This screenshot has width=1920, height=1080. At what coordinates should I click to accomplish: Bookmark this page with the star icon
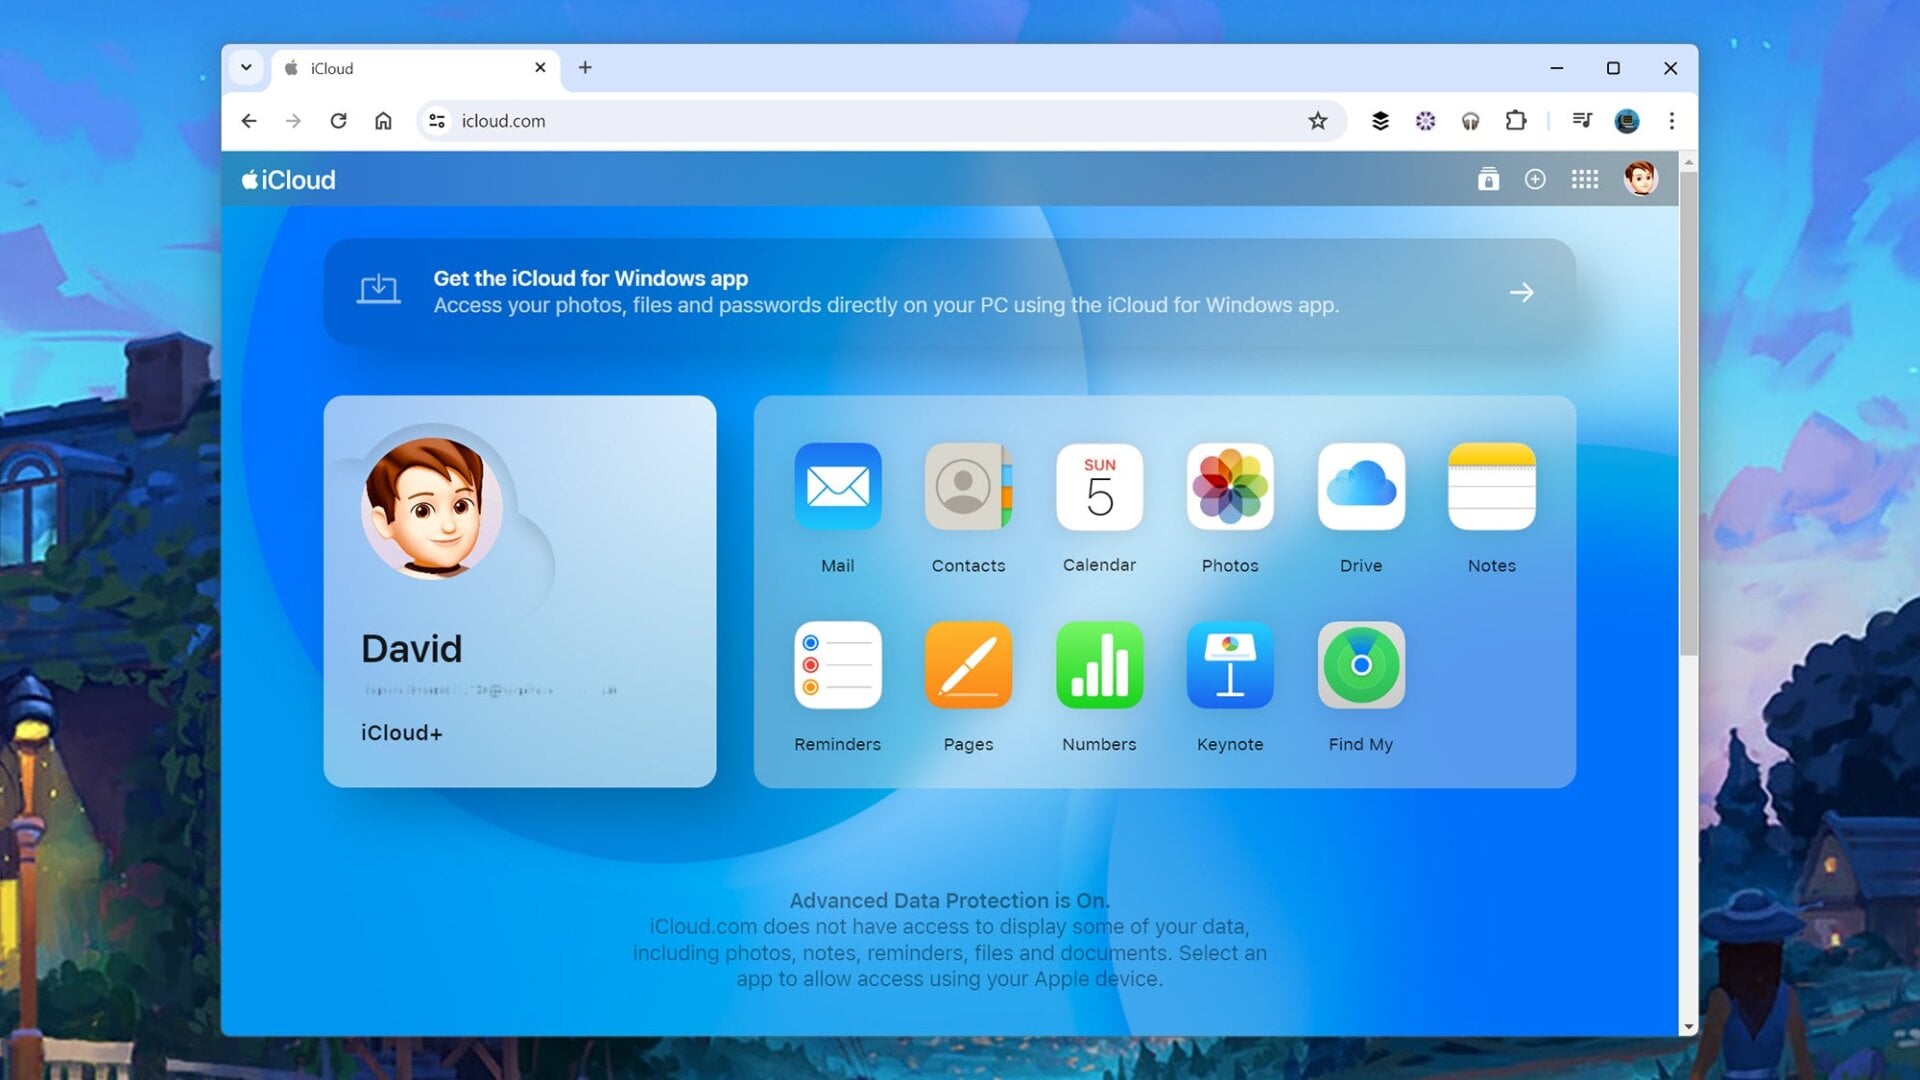[1319, 121]
